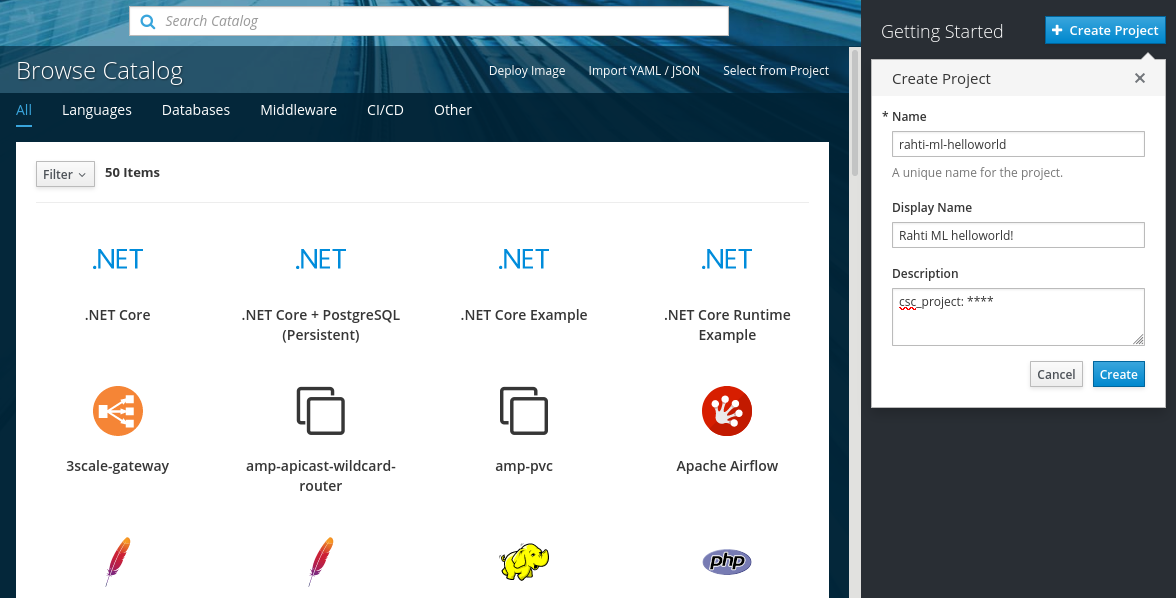Select the amp-pvc template icon
The height and width of the screenshot is (598, 1176).
(x=524, y=411)
